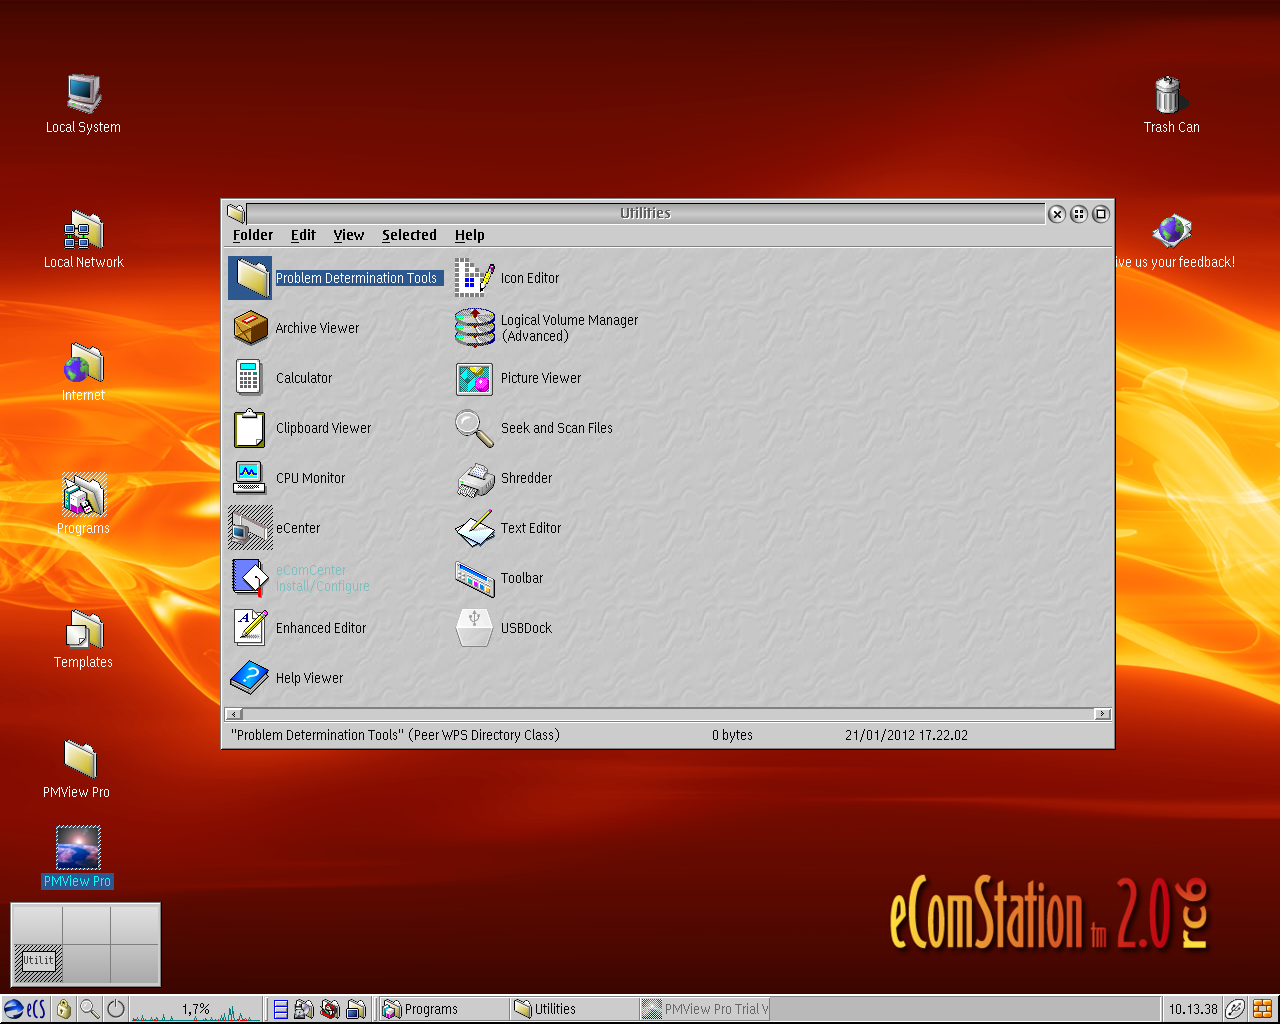Select the eCenter icon
This screenshot has height=1024, width=1280.
click(250, 528)
